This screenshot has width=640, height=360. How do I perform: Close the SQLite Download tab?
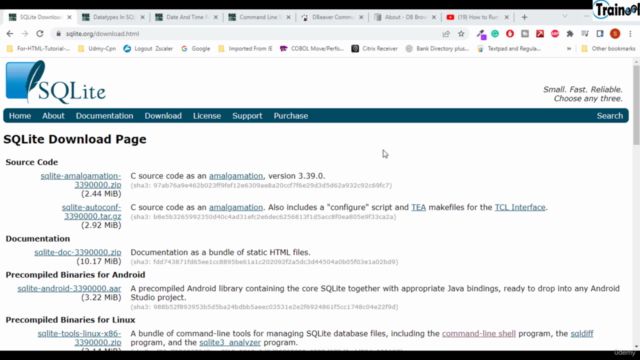(69, 17)
